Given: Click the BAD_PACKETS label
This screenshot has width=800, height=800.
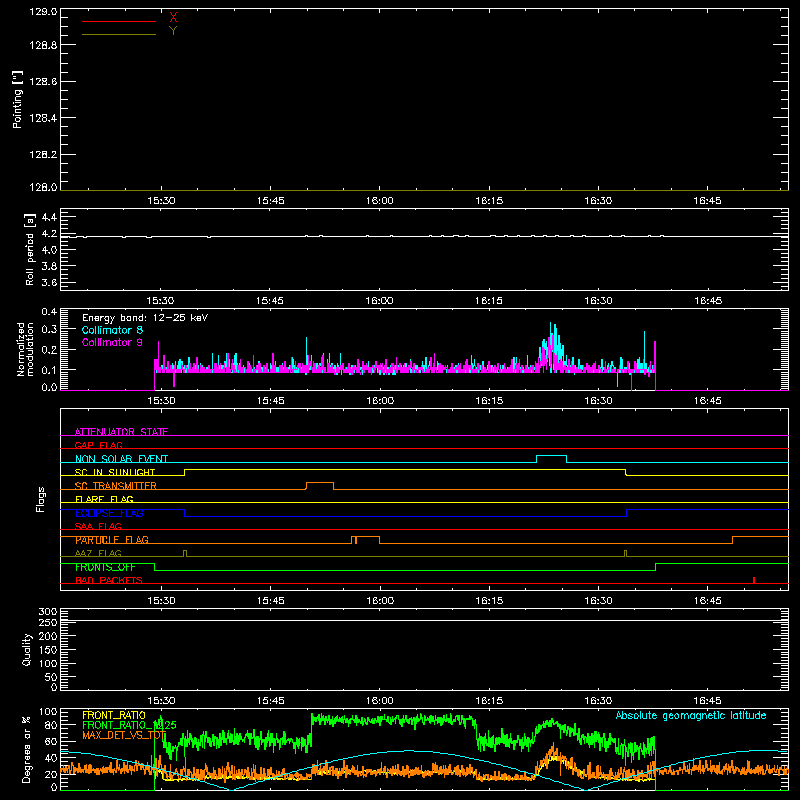Looking at the screenshot, I should tap(109, 580).
